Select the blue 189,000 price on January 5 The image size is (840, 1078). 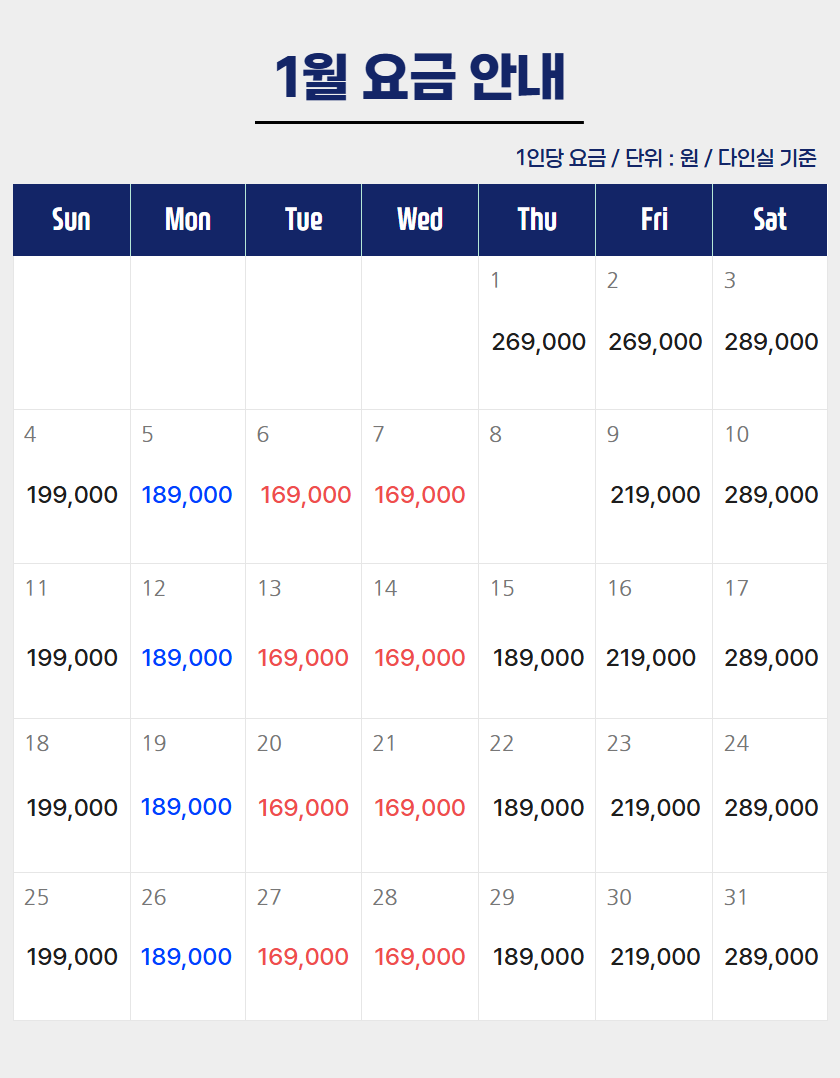(187, 495)
